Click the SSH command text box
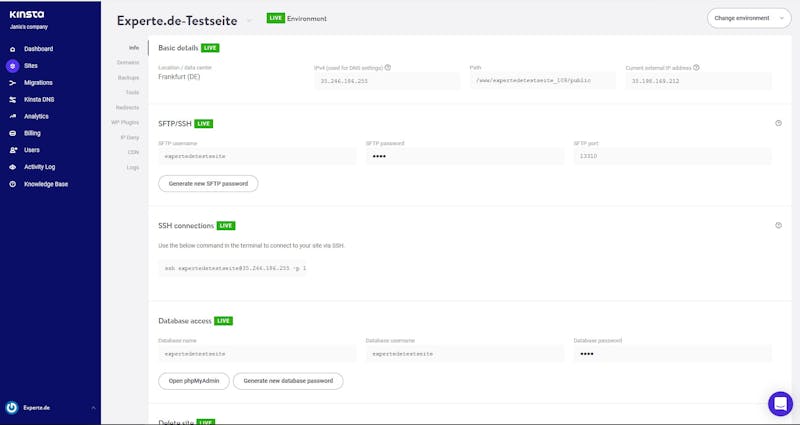Image resolution: width=800 pixels, height=425 pixels. point(233,268)
